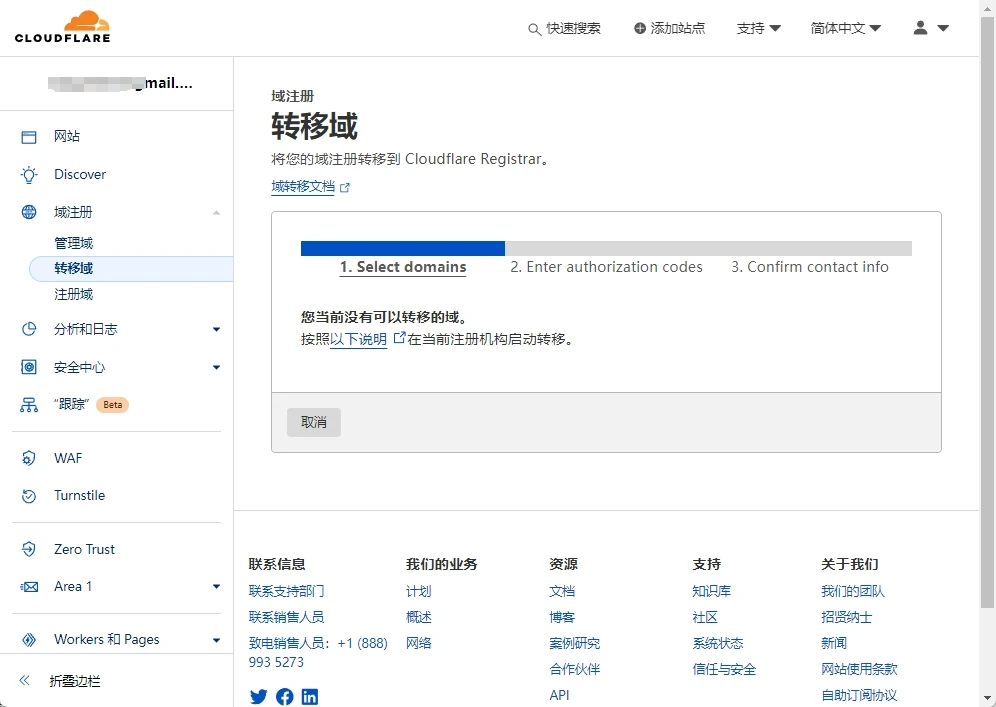Open the 我们的团队 footer link
Image resolution: width=996 pixels, height=707 pixels.
853,591
